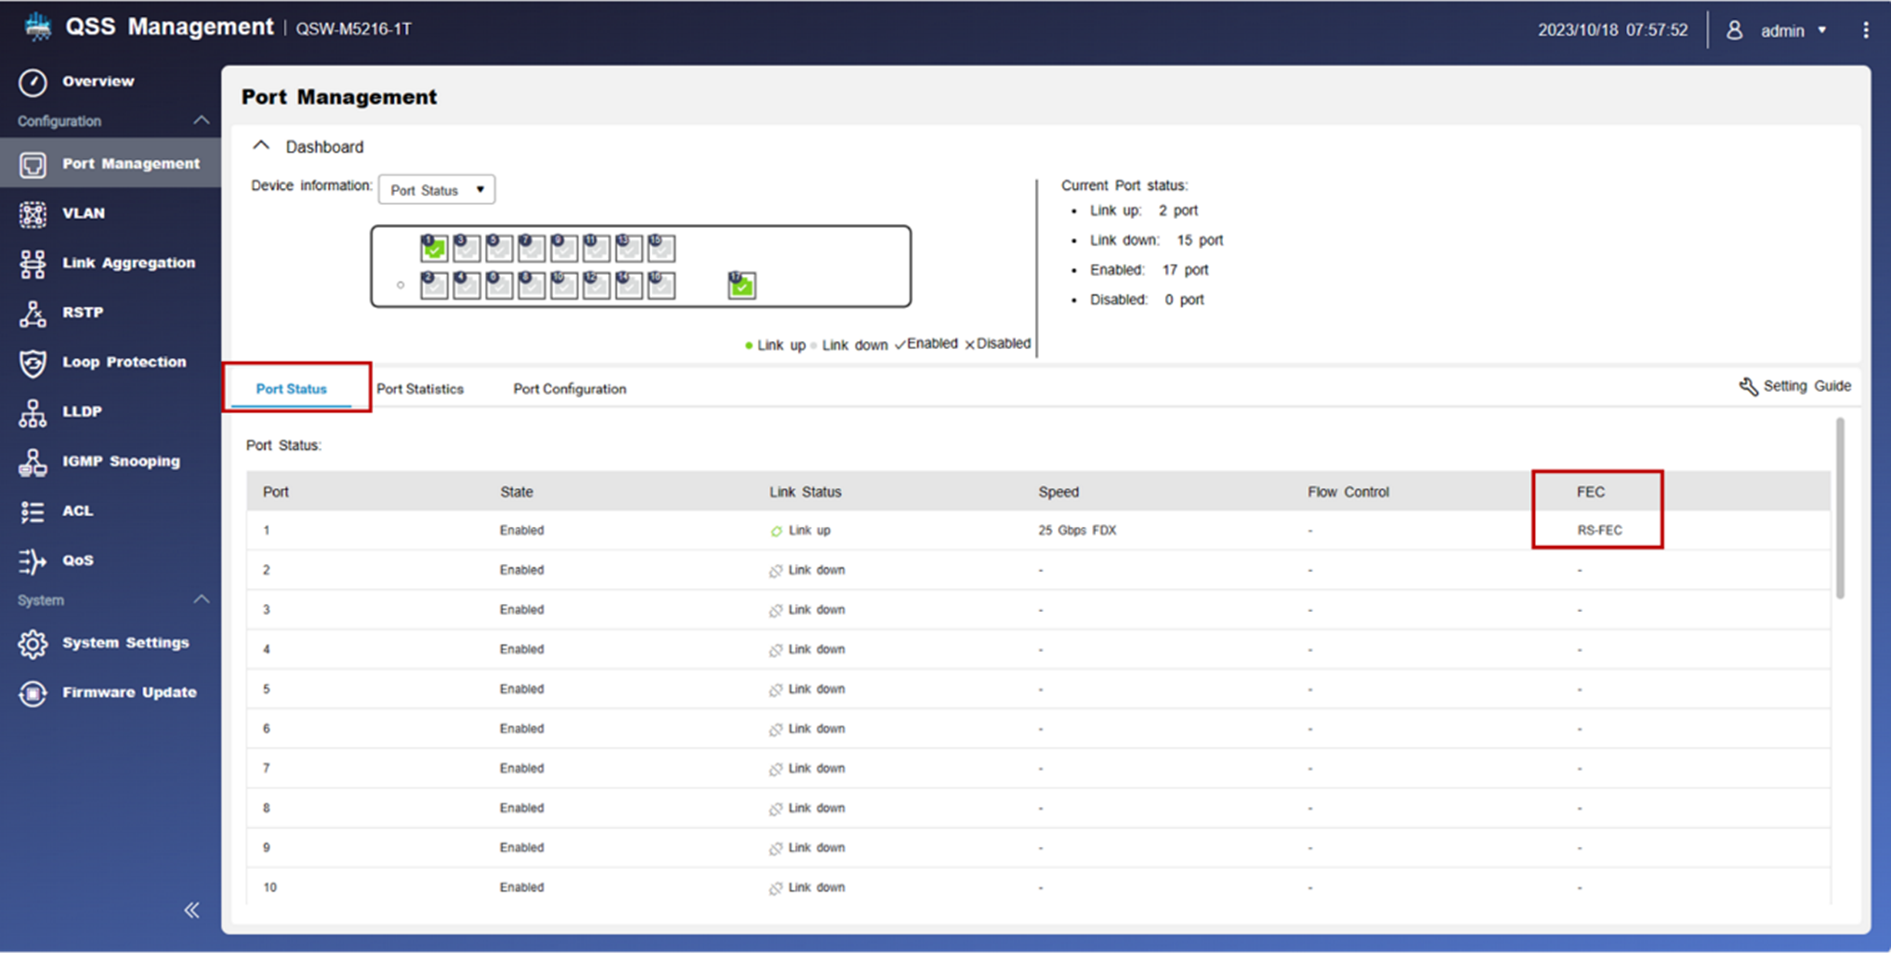Screen dimensions: 1891x953
Task: Click the QoS sidebar icon
Action: [32, 561]
